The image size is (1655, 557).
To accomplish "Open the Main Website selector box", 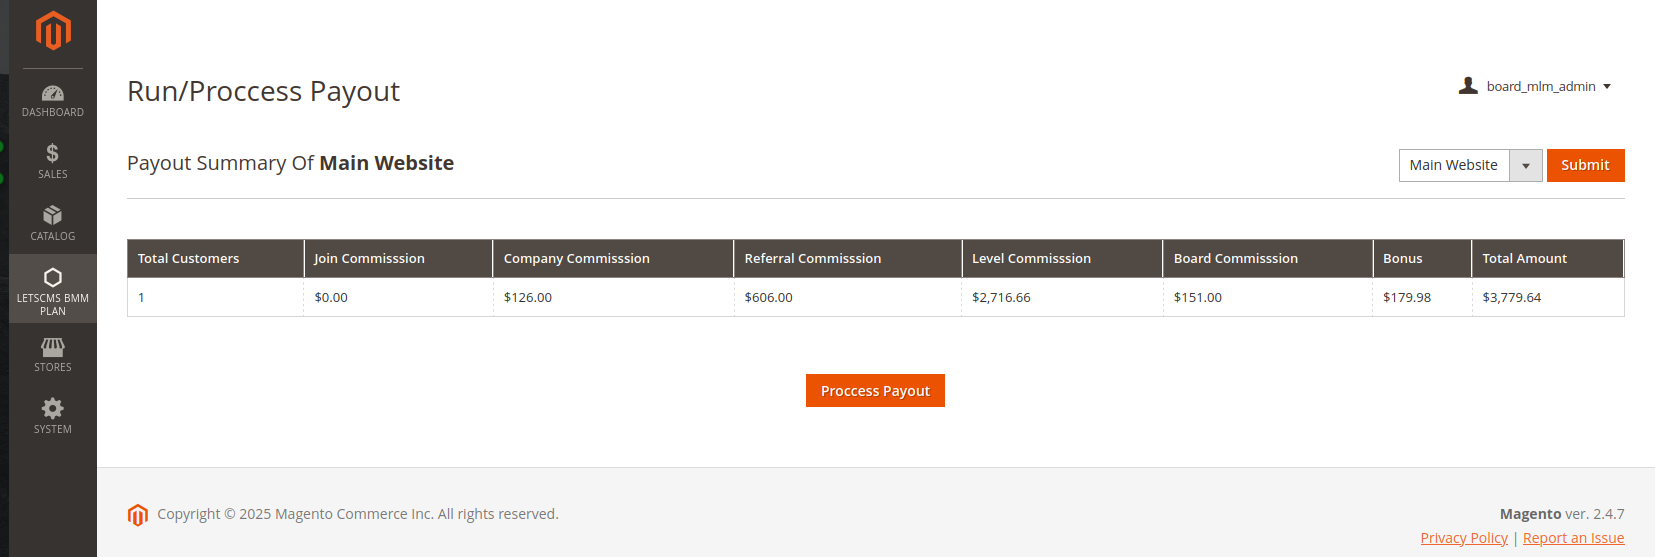I will pyautogui.click(x=1454, y=166).
